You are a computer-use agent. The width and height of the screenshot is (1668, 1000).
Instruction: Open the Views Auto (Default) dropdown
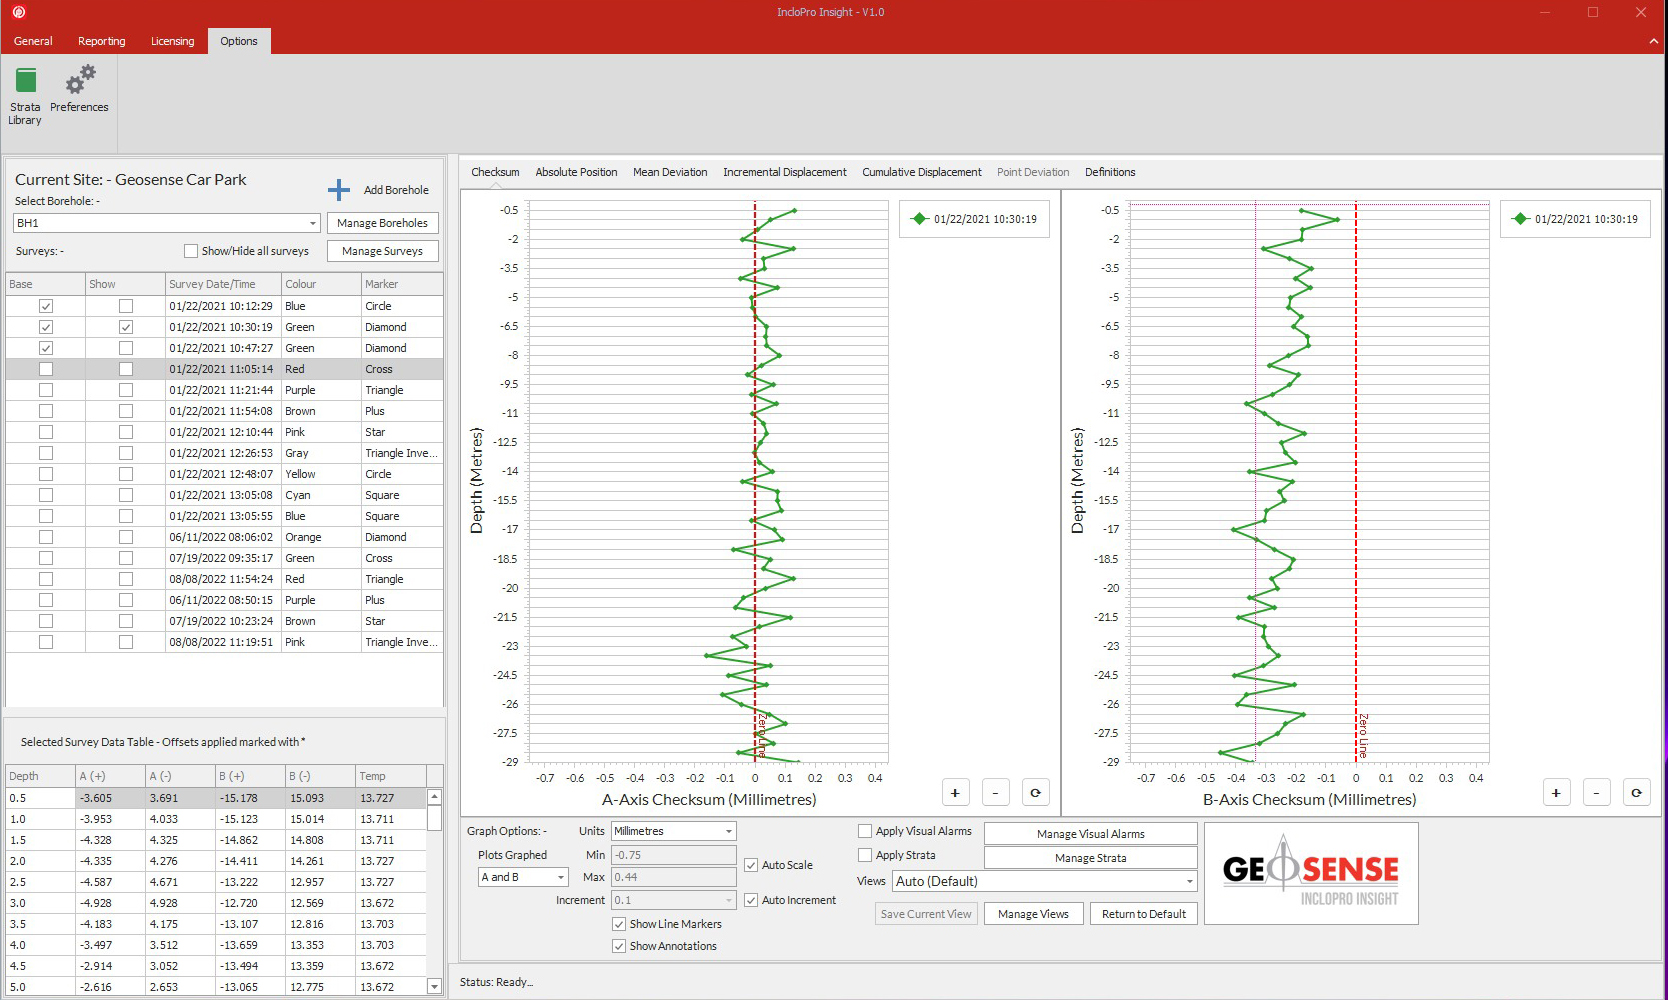coord(1189,881)
